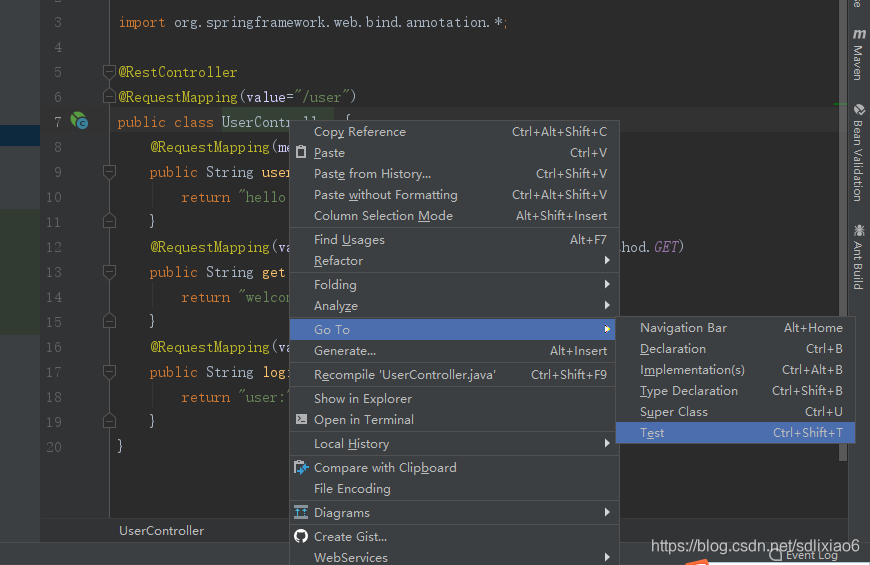The height and width of the screenshot is (565, 870).
Task: Open the Go To menu entry
Action: [x=452, y=329]
